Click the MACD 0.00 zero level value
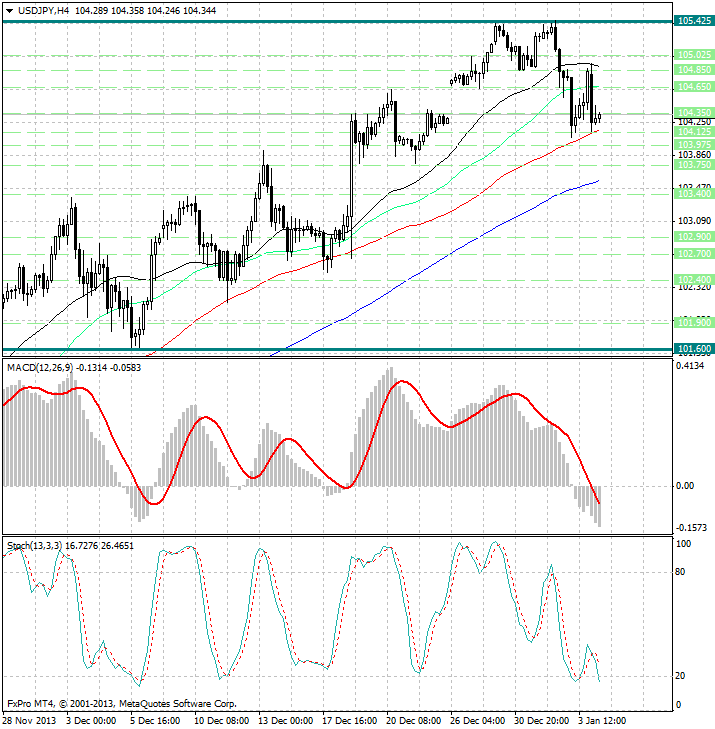Viewport: 715px width, 729px height. click(685, 486)
